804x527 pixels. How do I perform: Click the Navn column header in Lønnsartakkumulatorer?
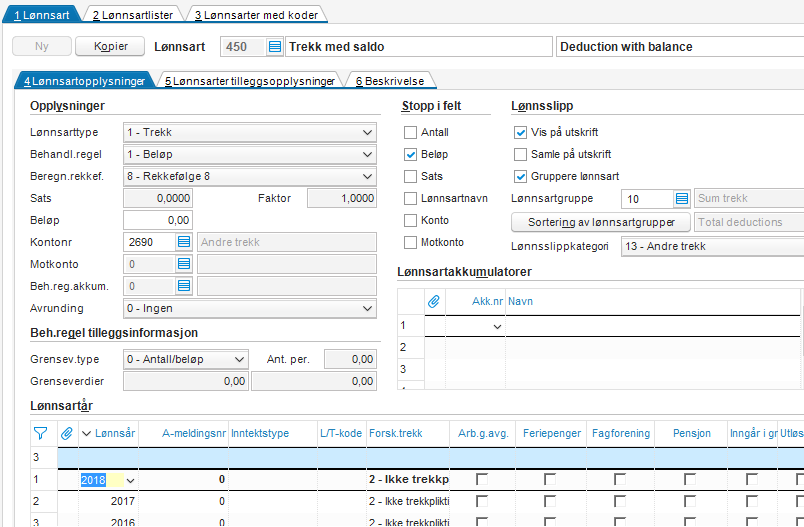652,301
